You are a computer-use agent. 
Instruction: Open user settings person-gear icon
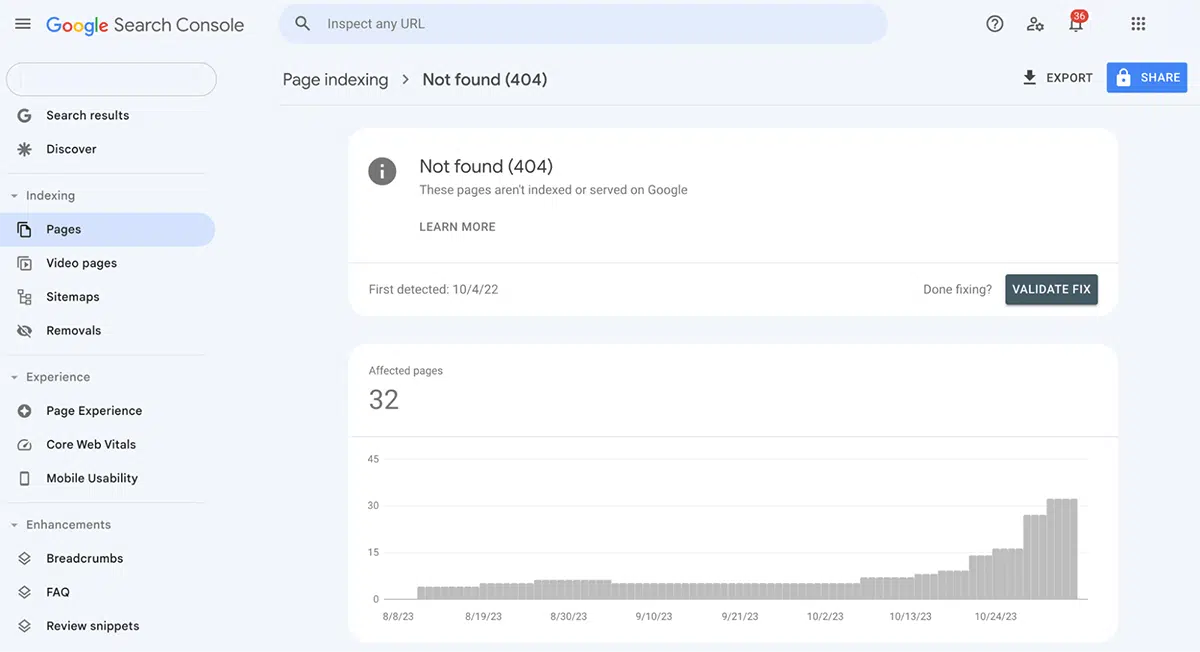pyautogui.click(x=1036, y=24)
